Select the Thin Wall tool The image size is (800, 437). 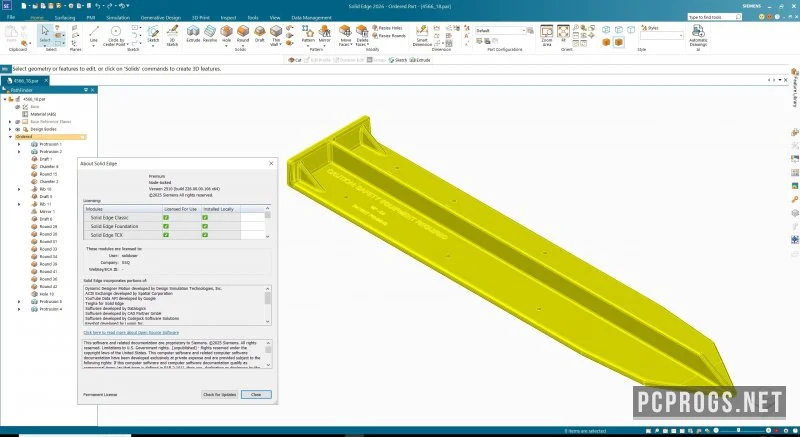(276, 35)
